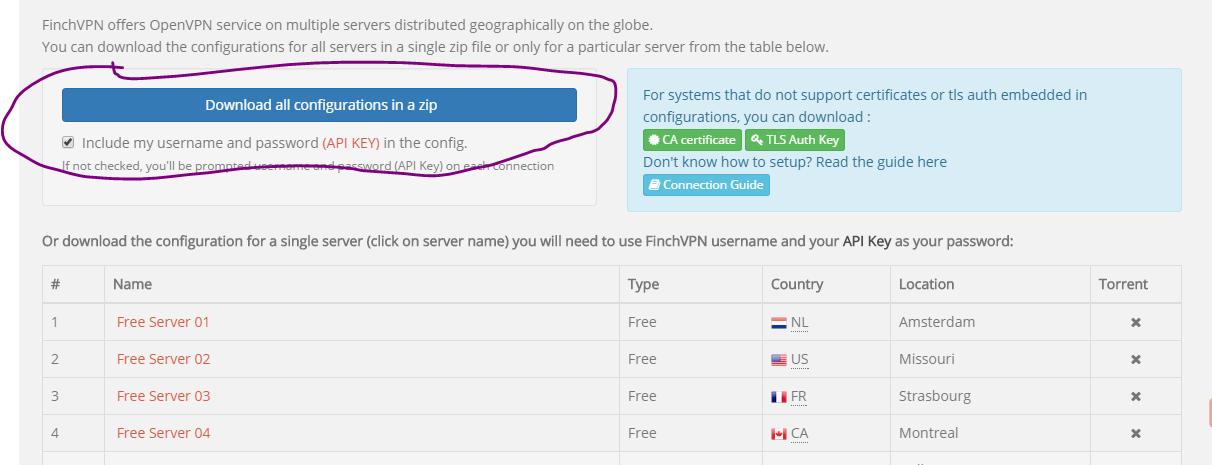Click the US flag icon
Image resolution: width=1212 pixels, height=465 pixels.
click(779, 360)
